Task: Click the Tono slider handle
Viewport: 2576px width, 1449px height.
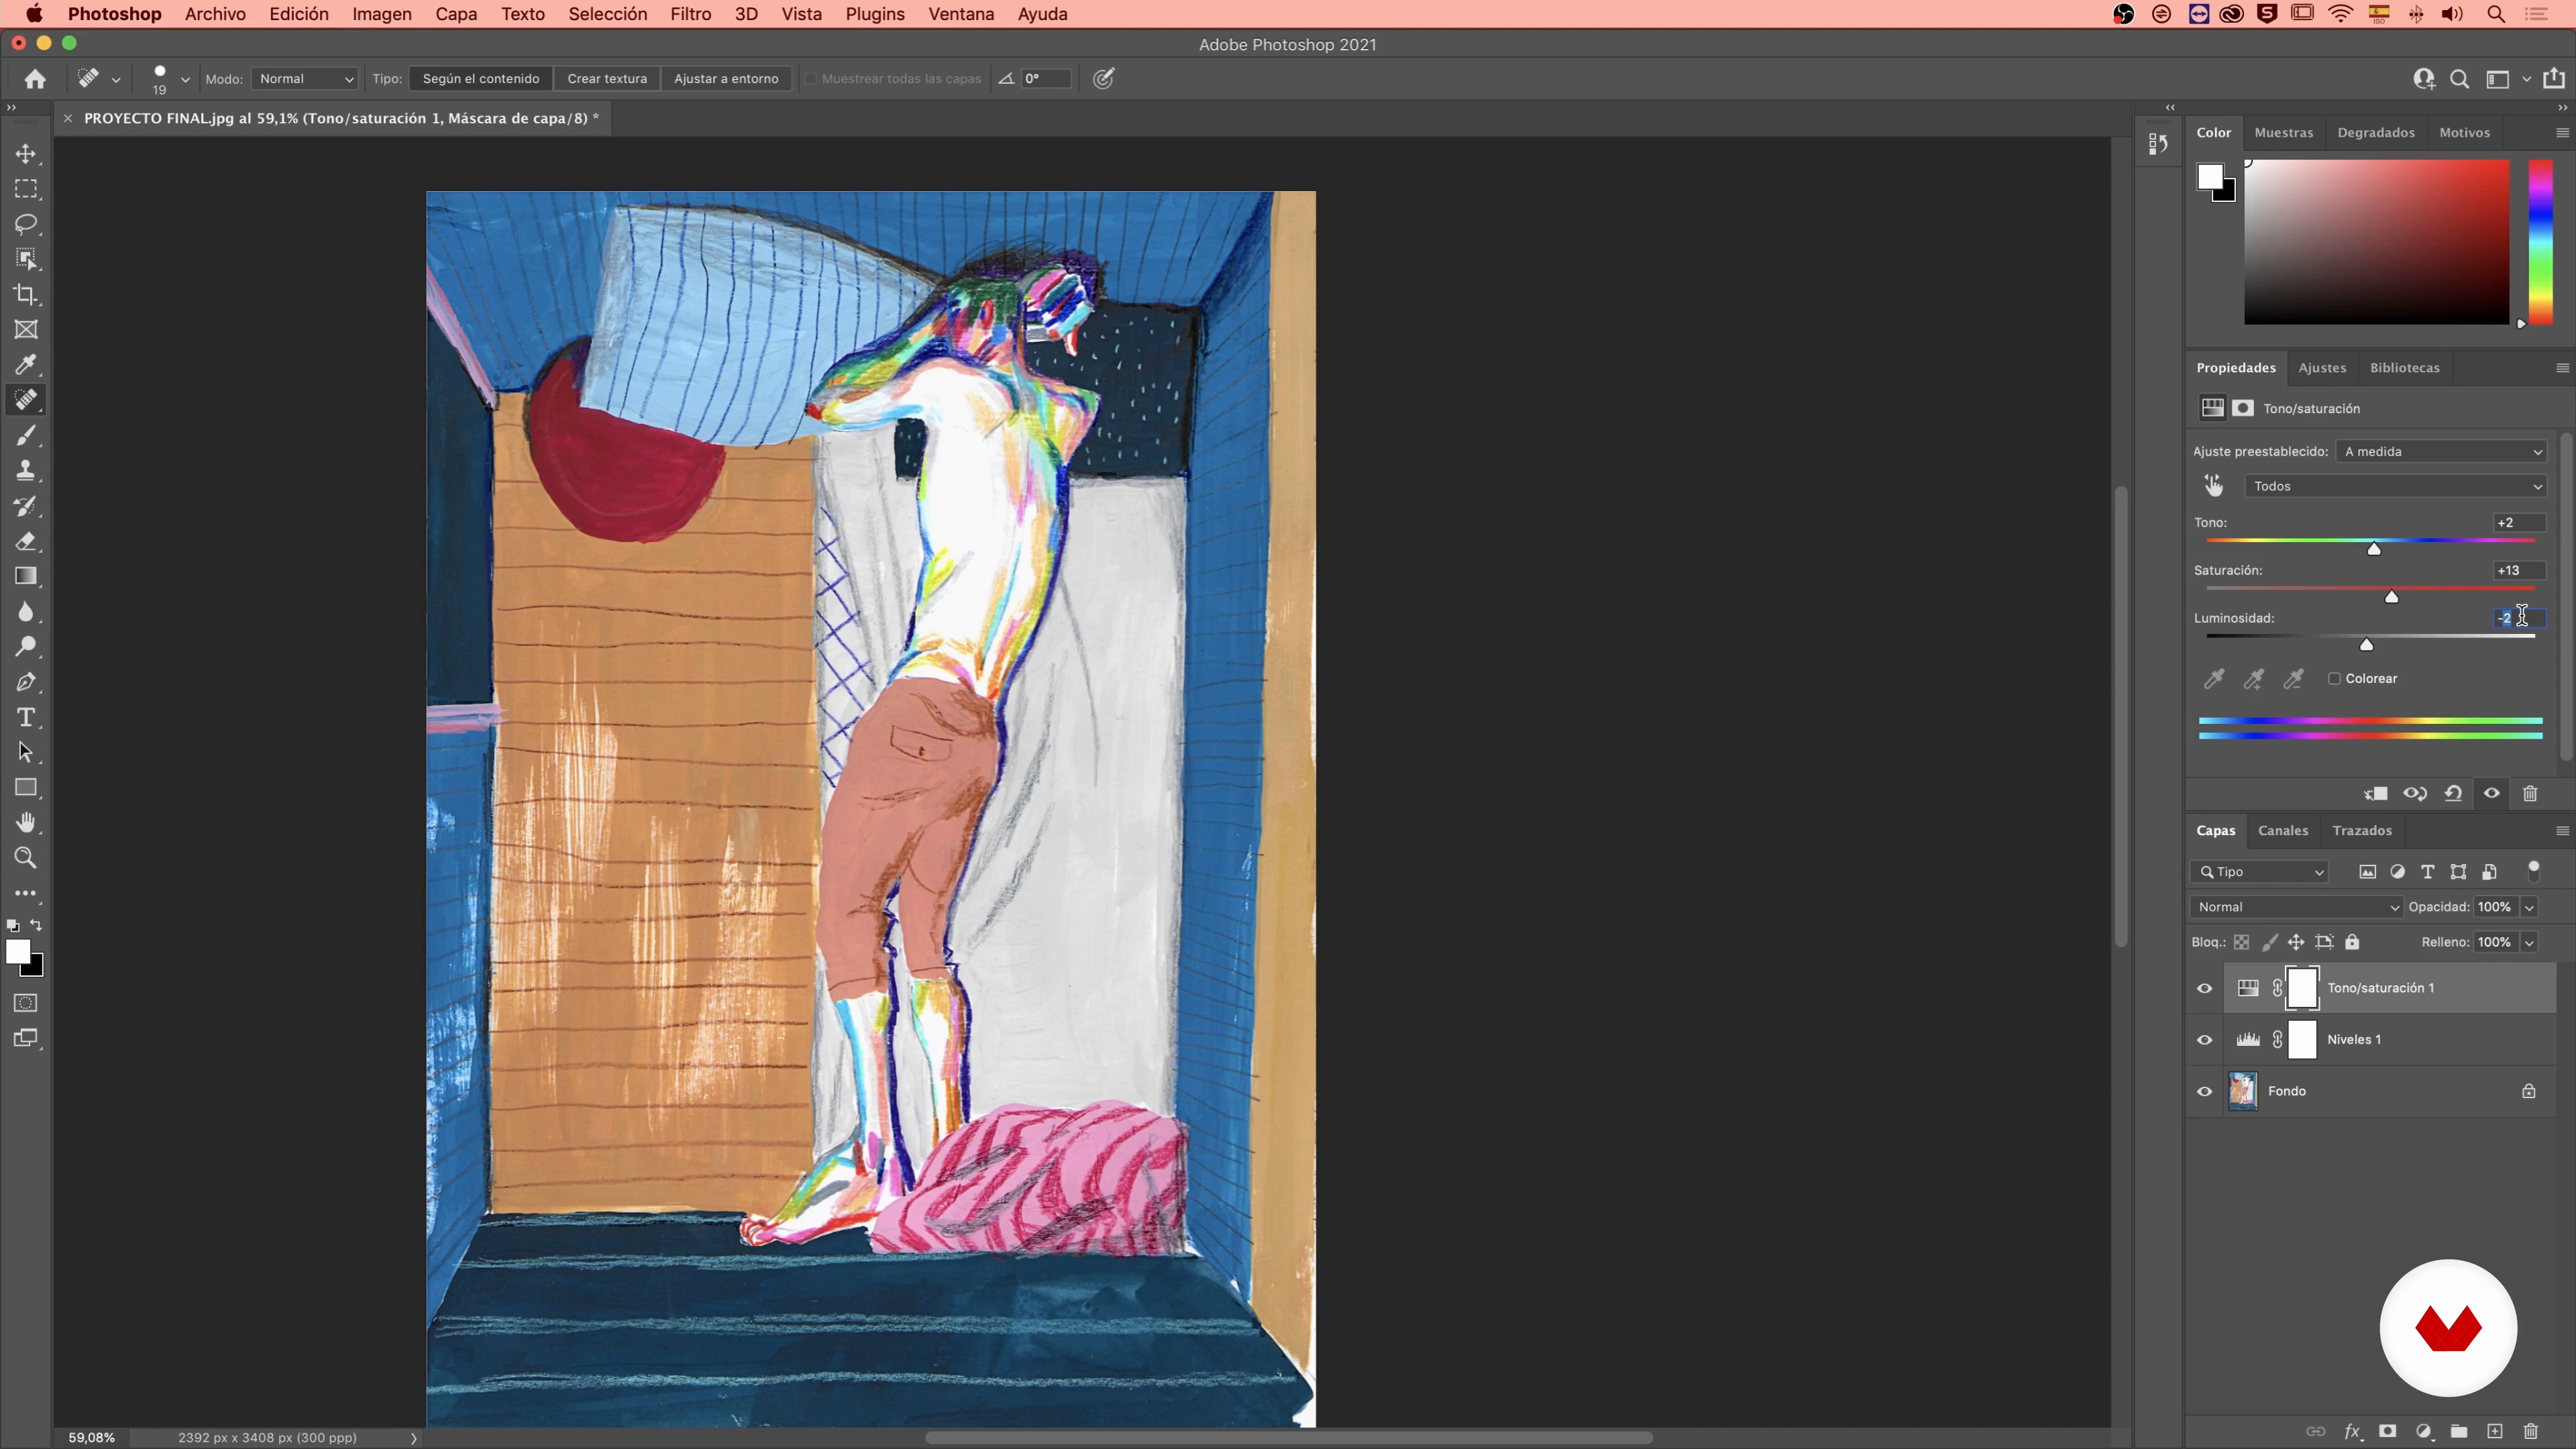Action: pos(2374,549)
